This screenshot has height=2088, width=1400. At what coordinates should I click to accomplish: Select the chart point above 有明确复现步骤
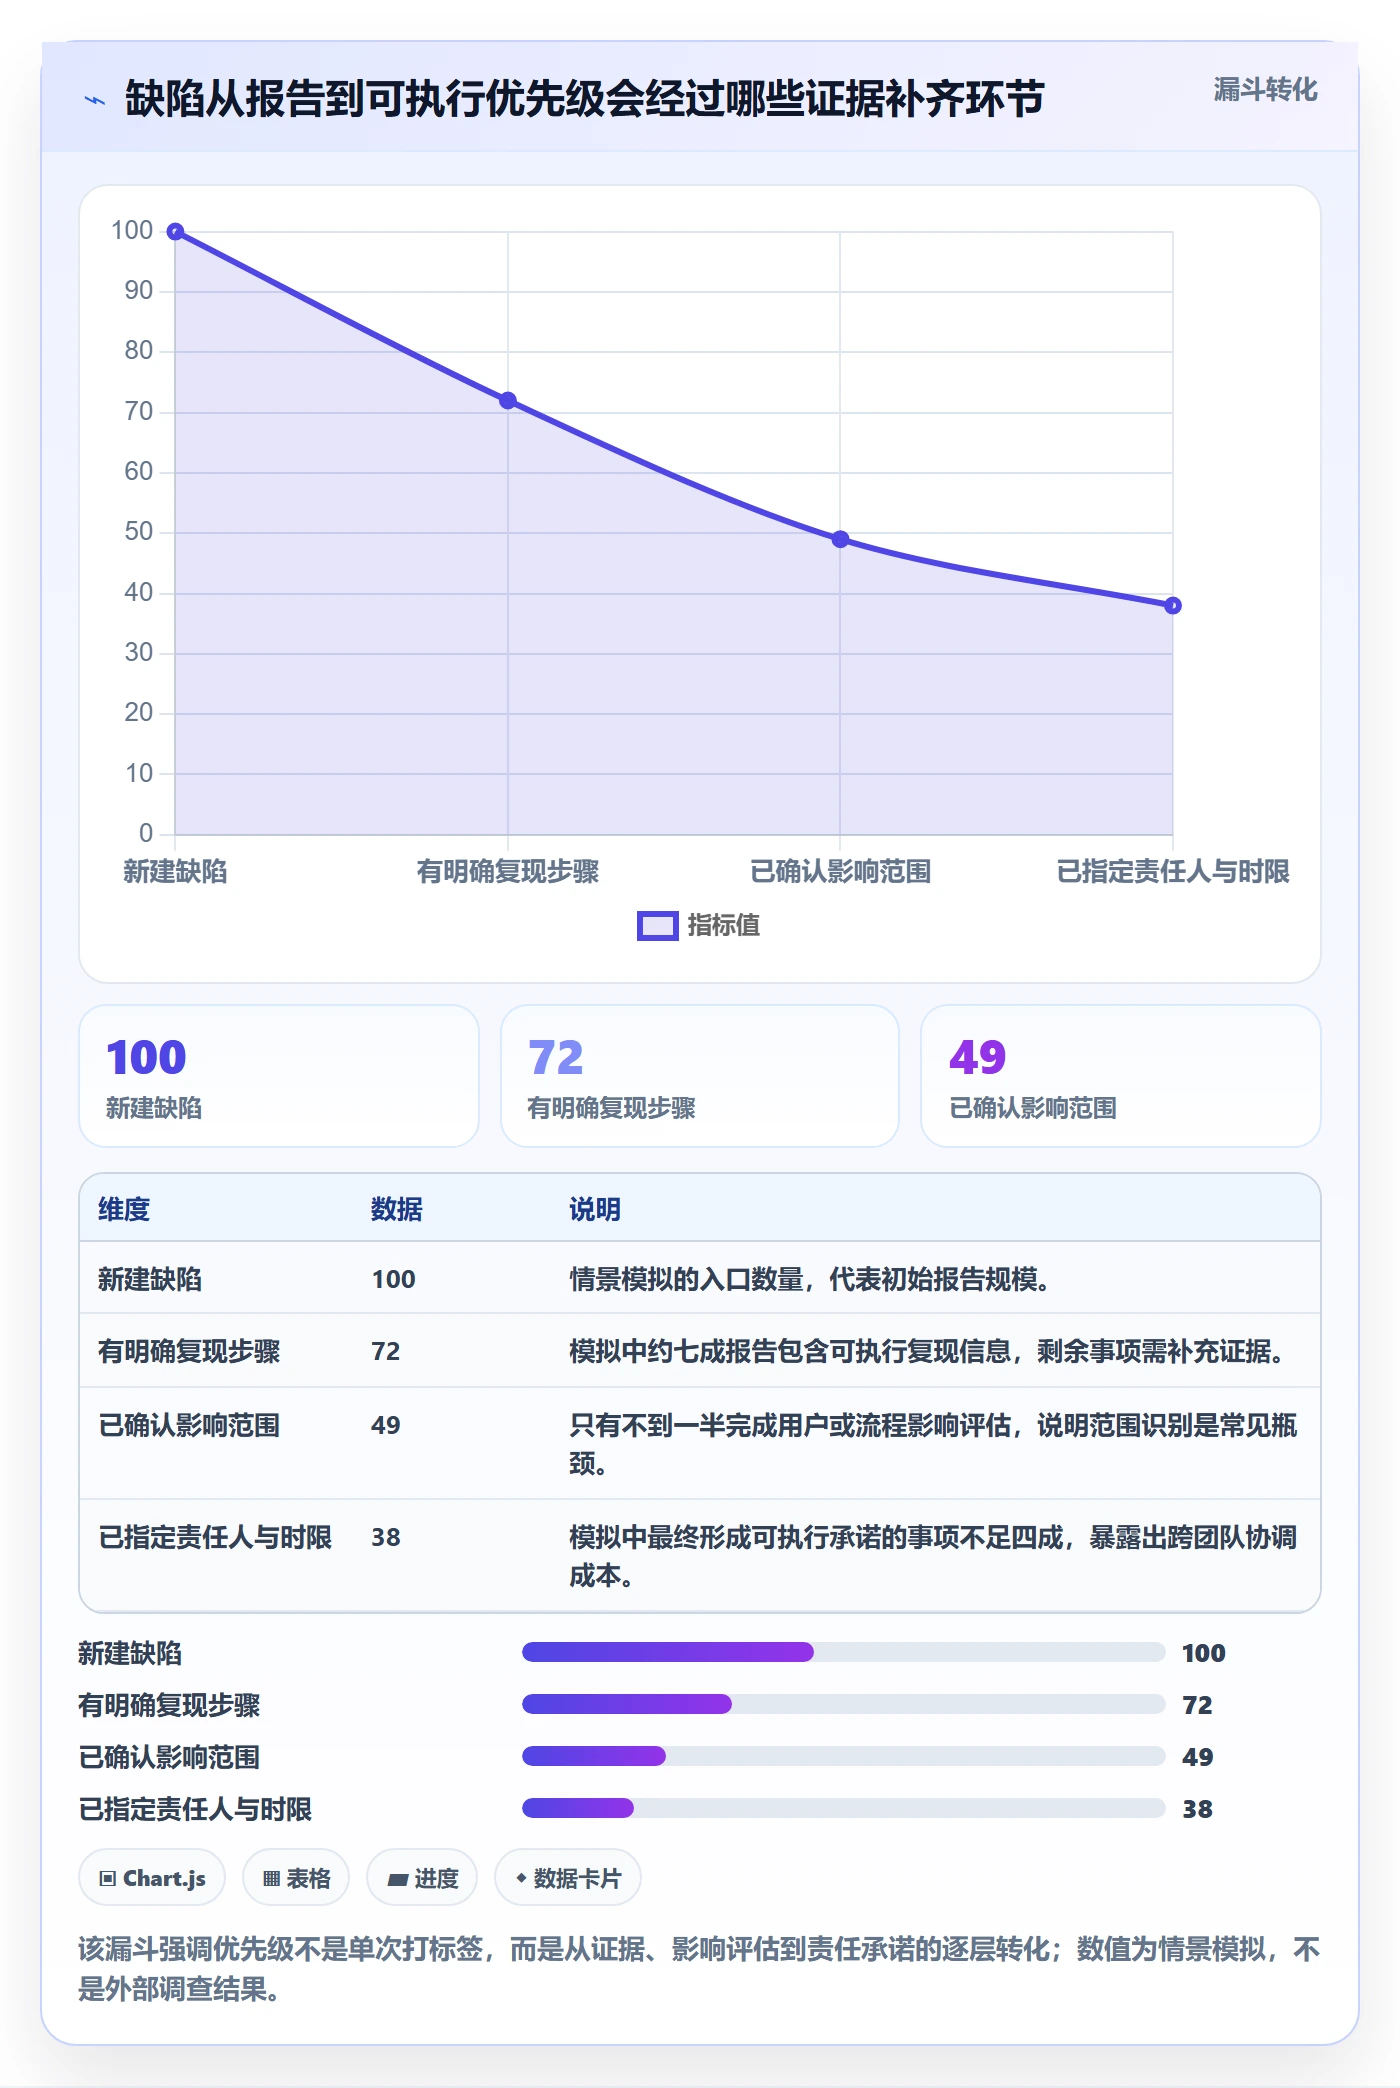tap(508, 401)
